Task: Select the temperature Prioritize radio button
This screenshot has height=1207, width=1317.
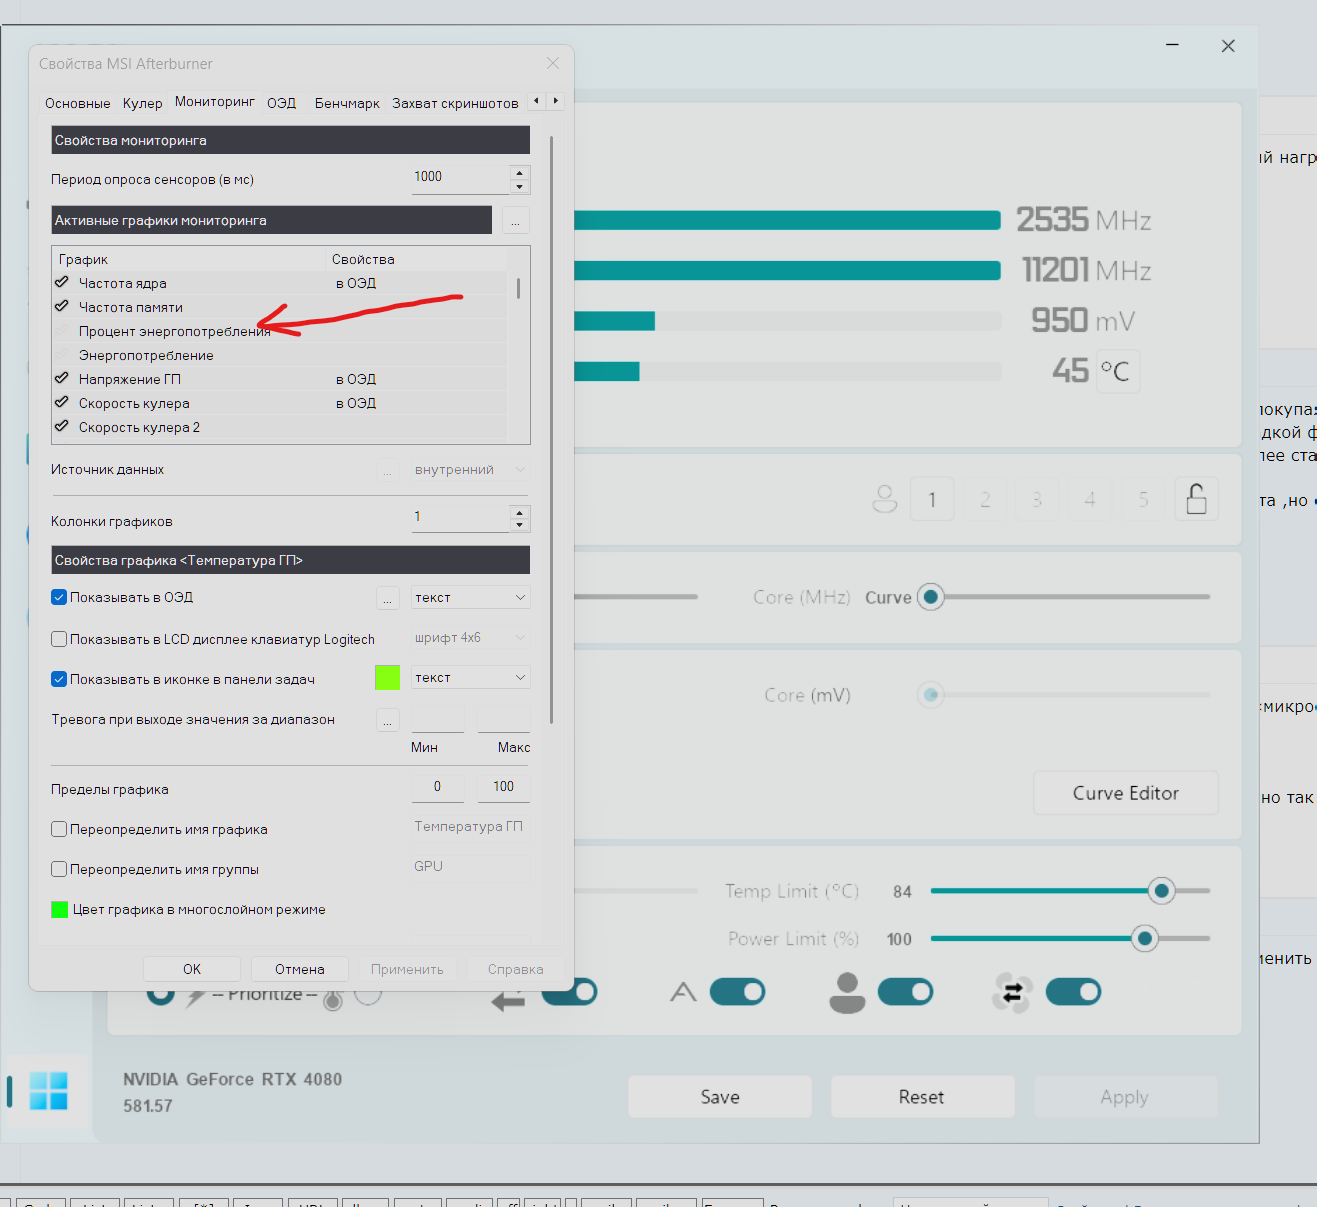Action: 368,993
